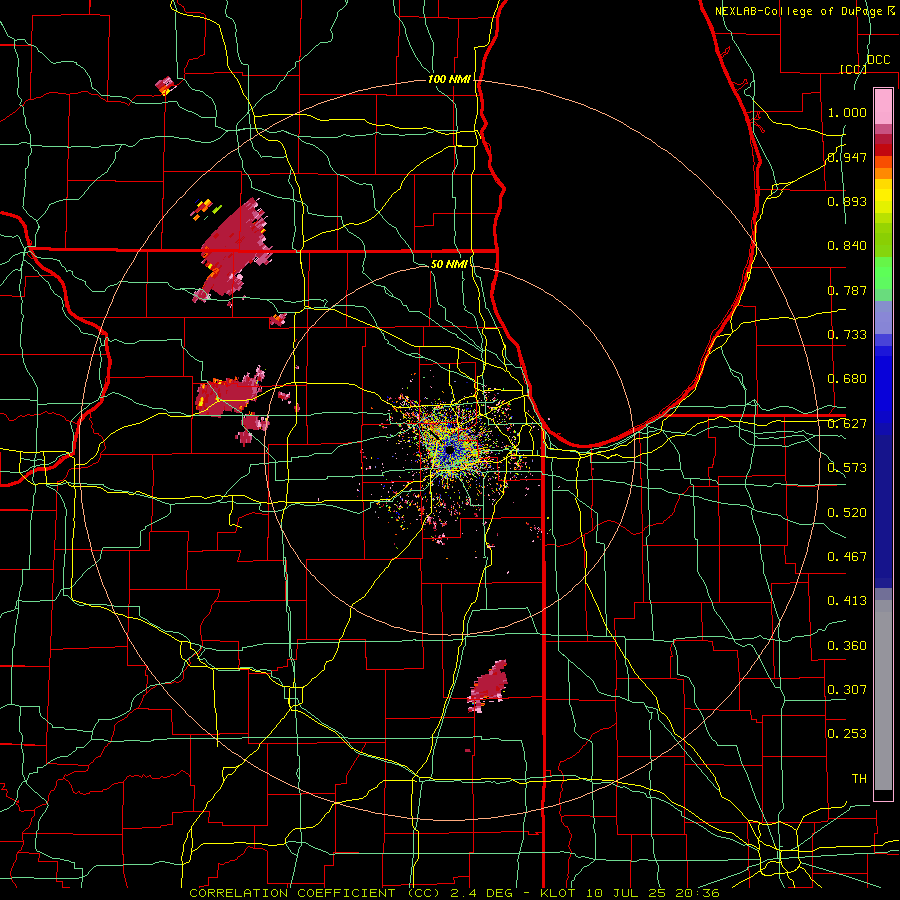The image size is (900, 900).
Task: Pick the orange color bar segment
Action: [883, 173]
